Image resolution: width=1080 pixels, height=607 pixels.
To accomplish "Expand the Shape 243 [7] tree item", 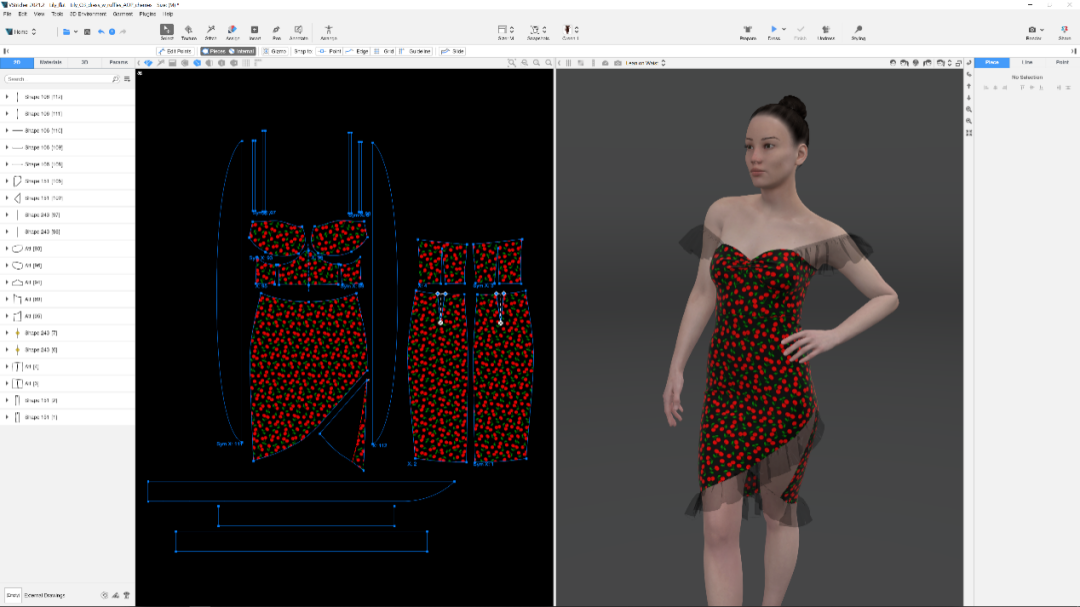I will coord(7,332).
